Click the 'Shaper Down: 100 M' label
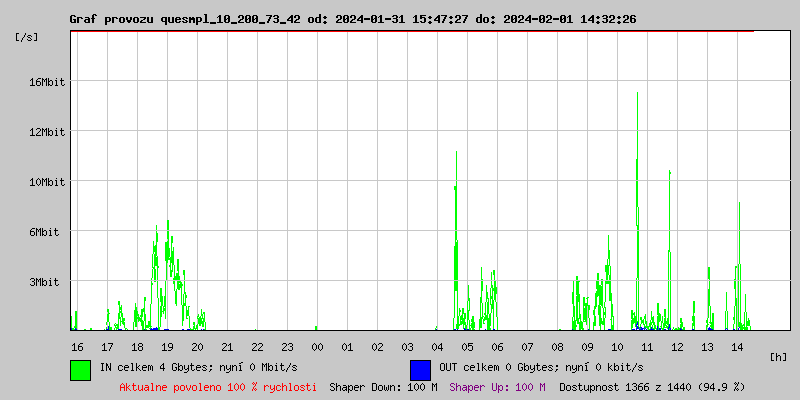Viewport: 800px width, 400px height. tap(383, 386)
